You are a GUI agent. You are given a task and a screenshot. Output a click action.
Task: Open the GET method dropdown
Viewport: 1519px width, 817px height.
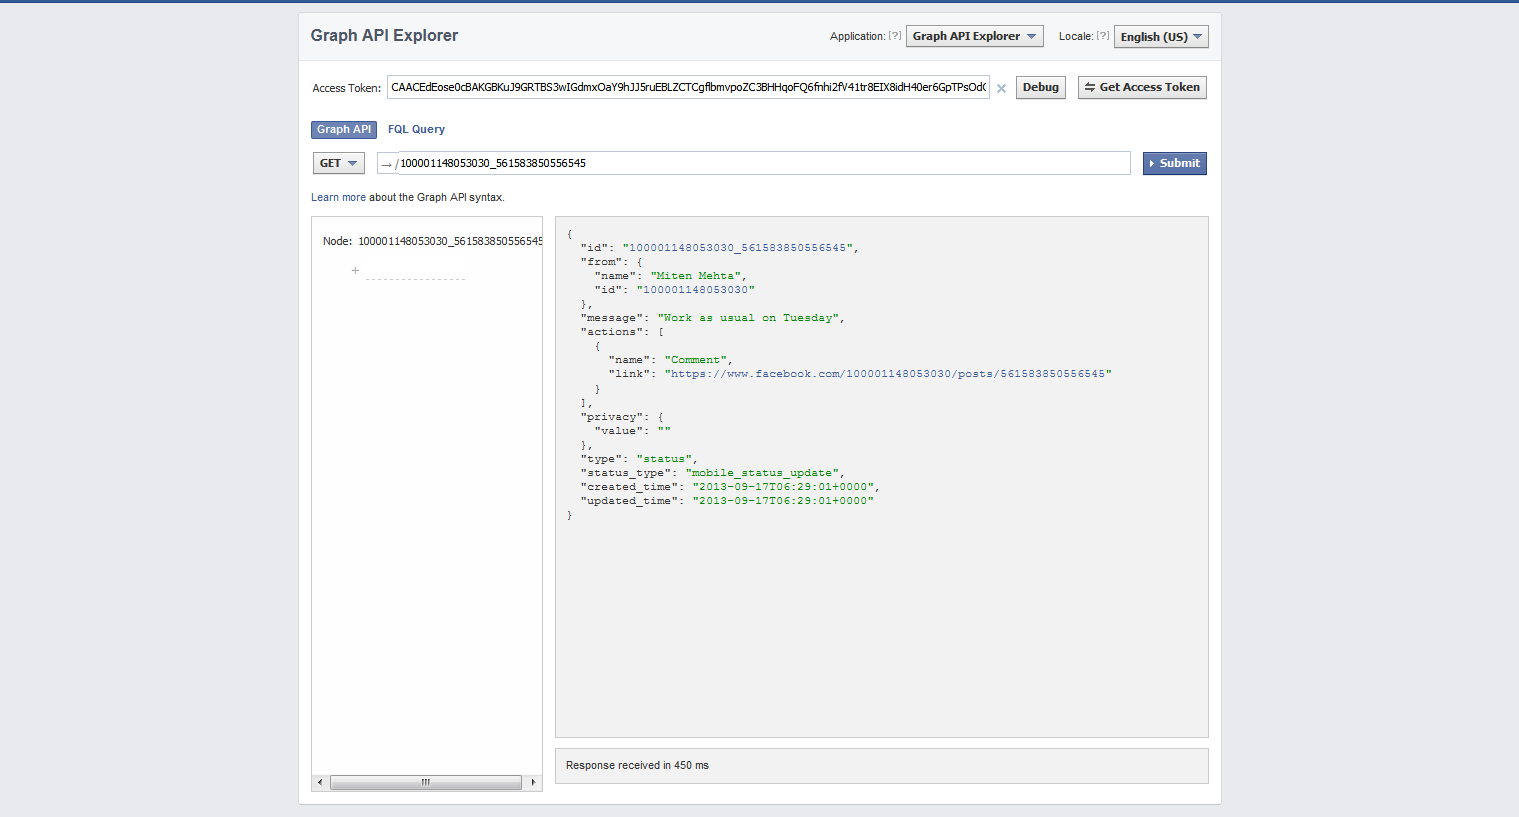(339, 163)
